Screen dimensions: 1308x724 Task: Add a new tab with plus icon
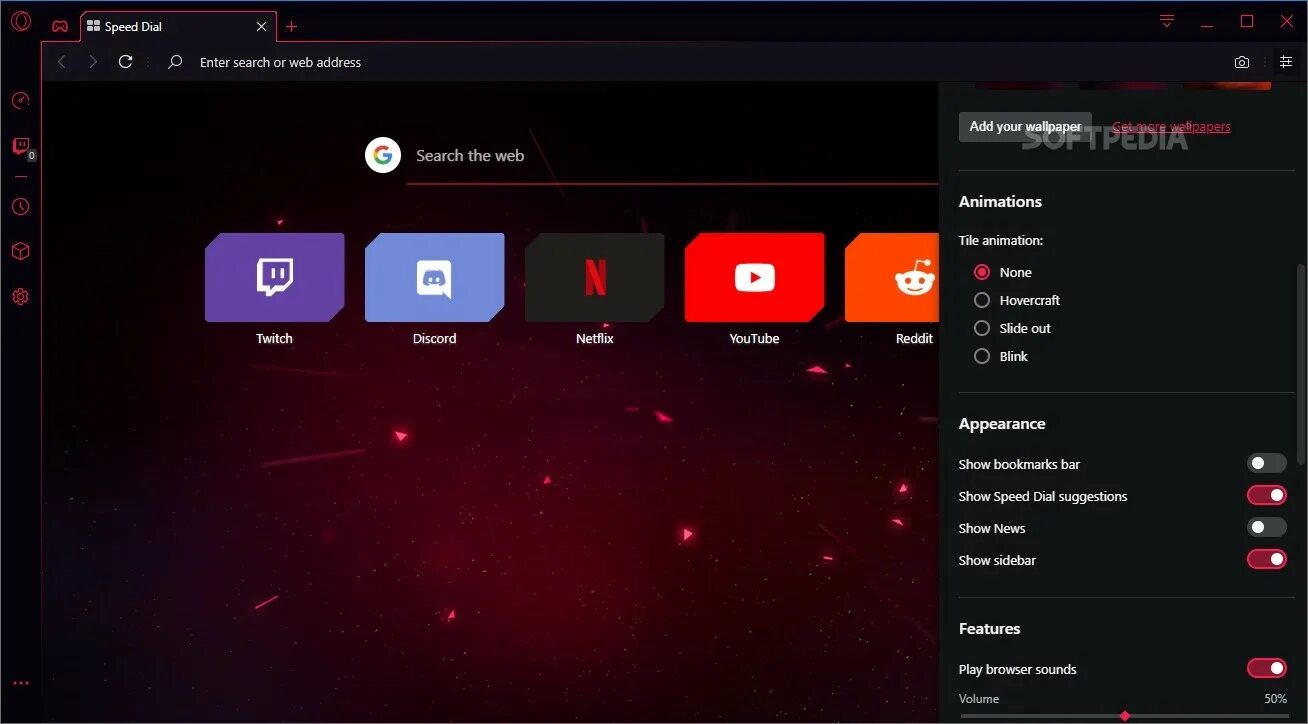click(x=291, y=27)
